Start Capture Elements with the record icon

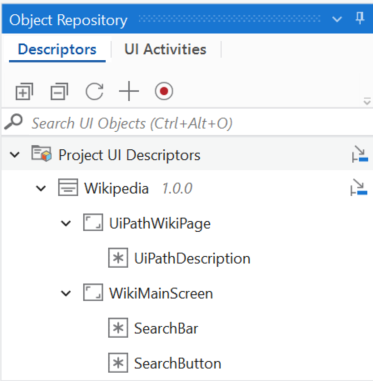tap(164, 91)
